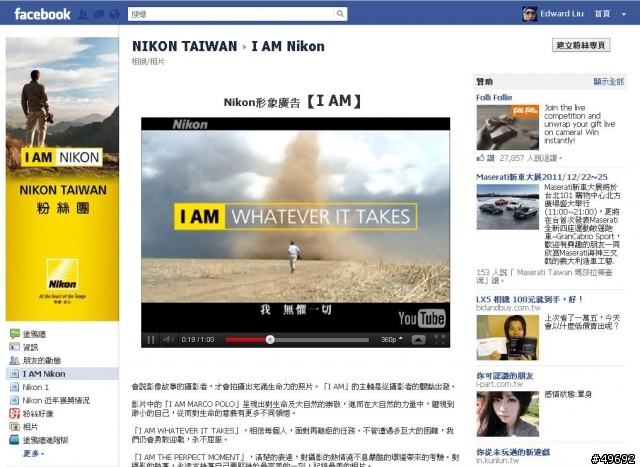Image resolution: width=640 pixels, height=467 pixels.
Task: Go to 首頁 home link
Action: coord(602,13)
